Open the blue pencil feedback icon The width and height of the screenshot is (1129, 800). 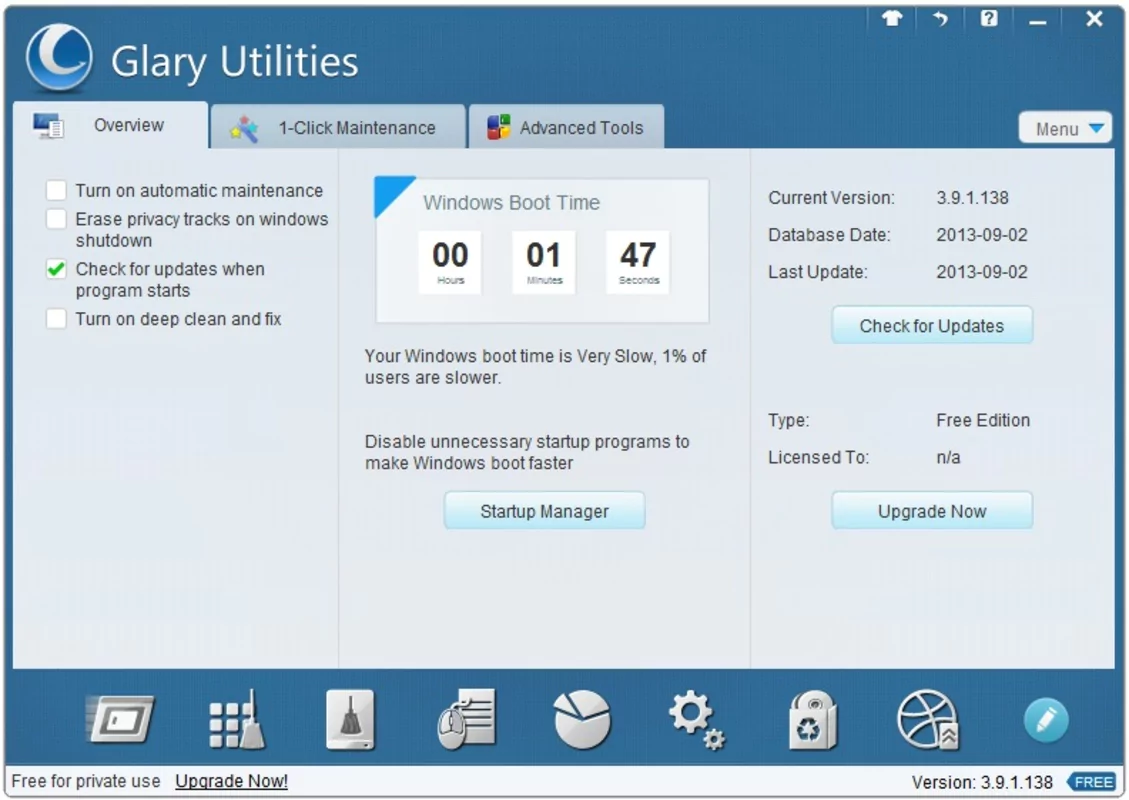point(1046,720)
